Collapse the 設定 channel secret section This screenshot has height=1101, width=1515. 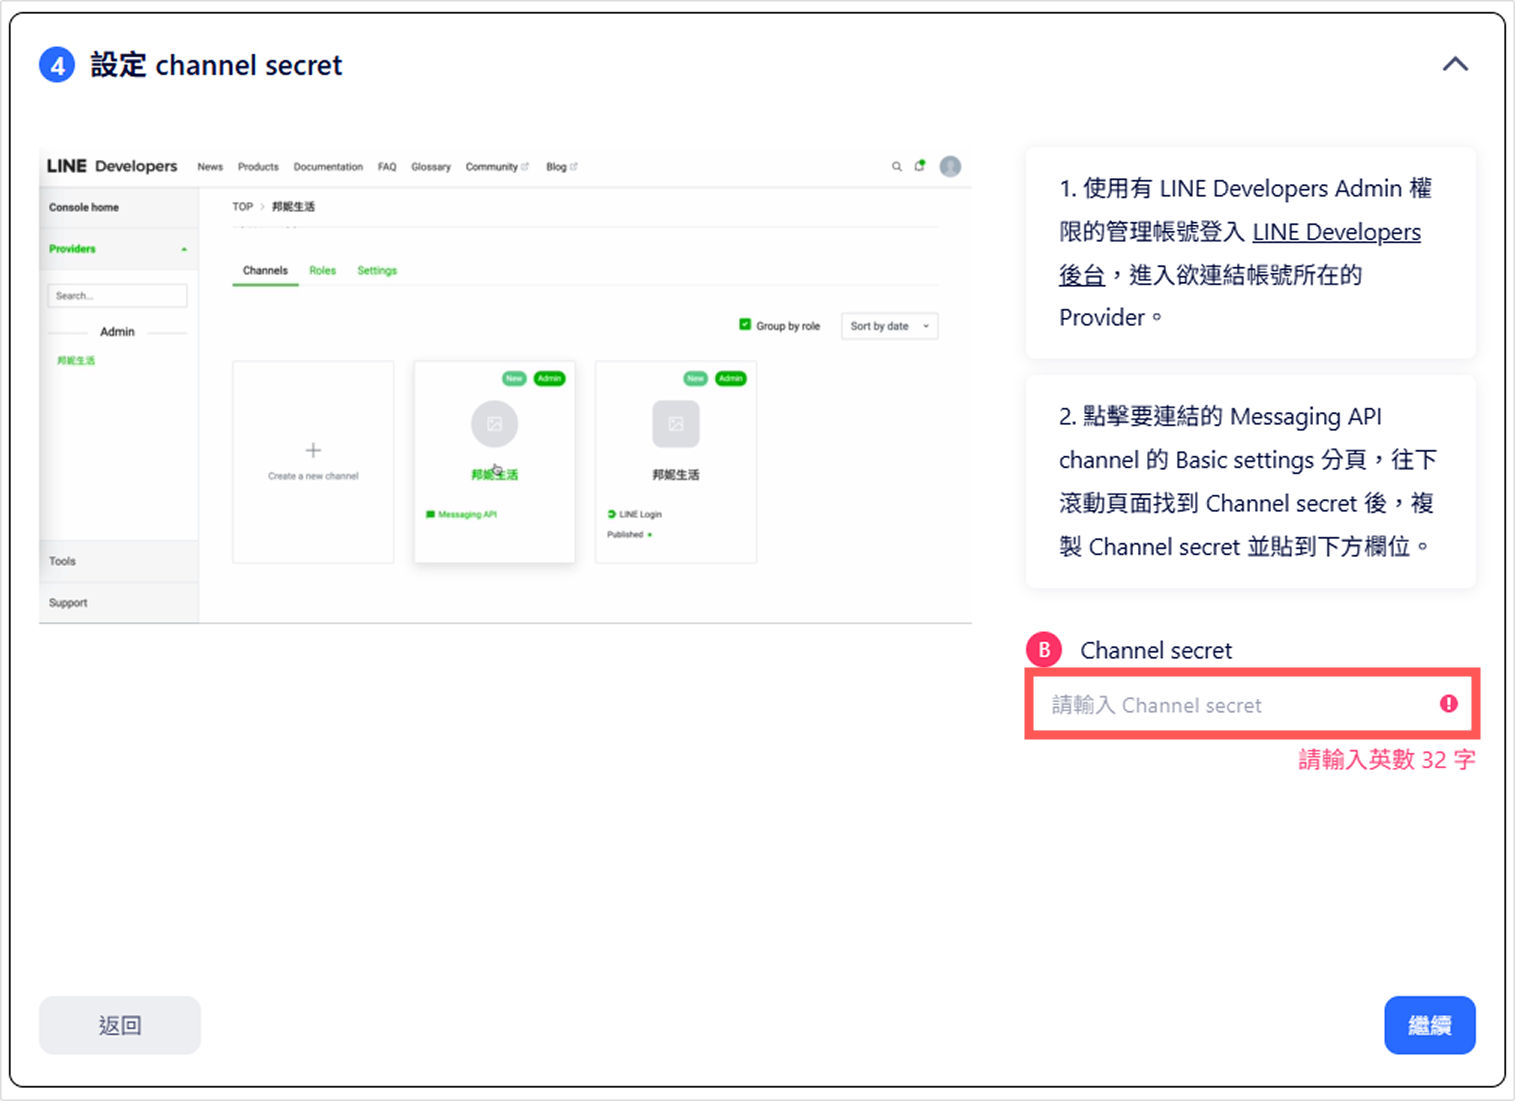point(1455,65)
